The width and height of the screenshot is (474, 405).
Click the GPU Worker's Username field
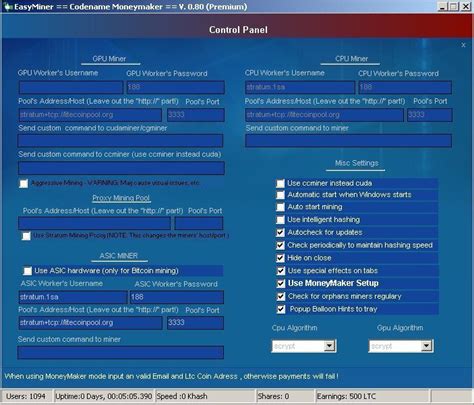click(71, 88)
